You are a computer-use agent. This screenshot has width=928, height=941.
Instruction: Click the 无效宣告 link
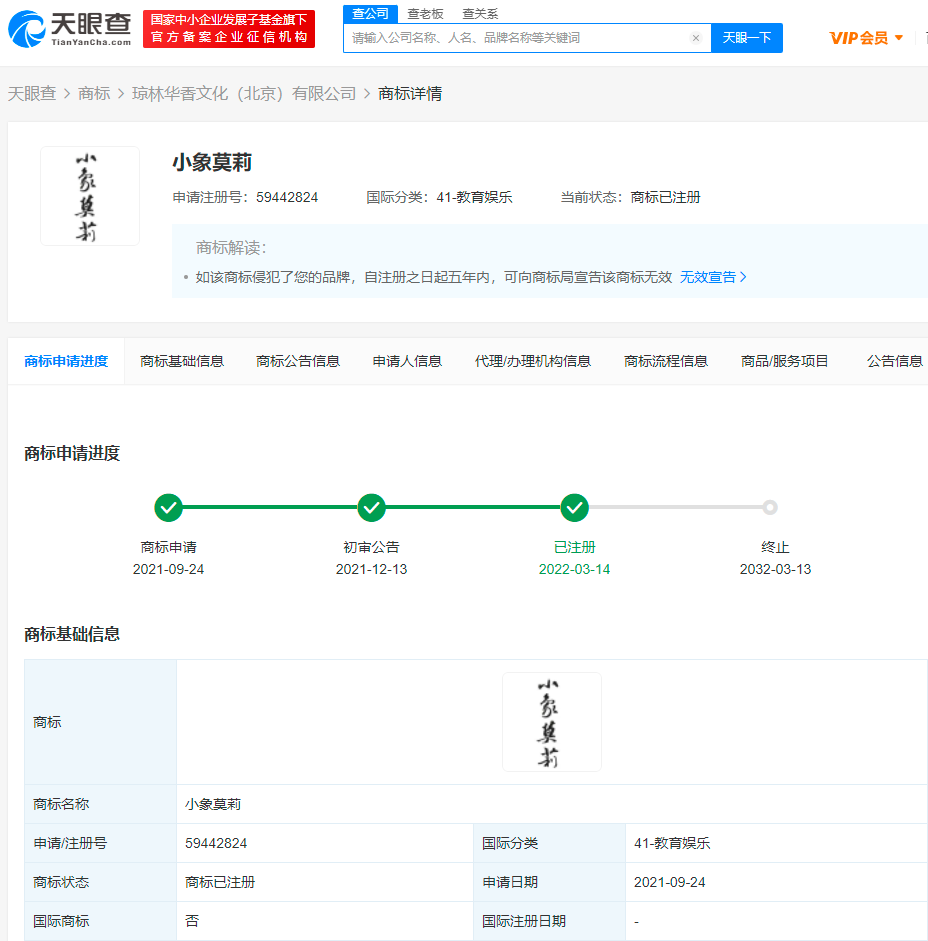click(713, 277)
